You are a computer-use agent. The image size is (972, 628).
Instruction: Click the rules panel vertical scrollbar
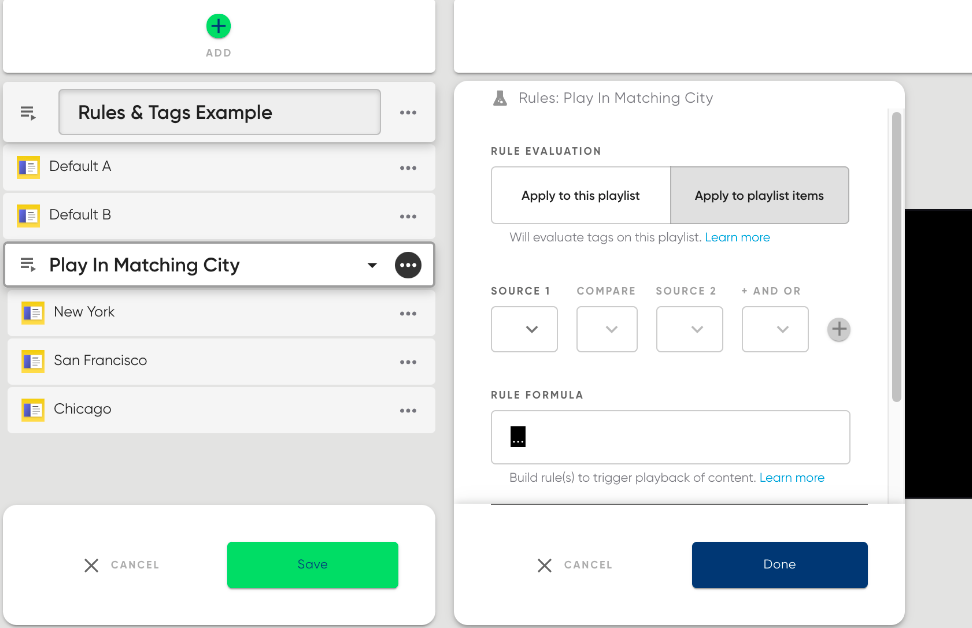(896, 257)
